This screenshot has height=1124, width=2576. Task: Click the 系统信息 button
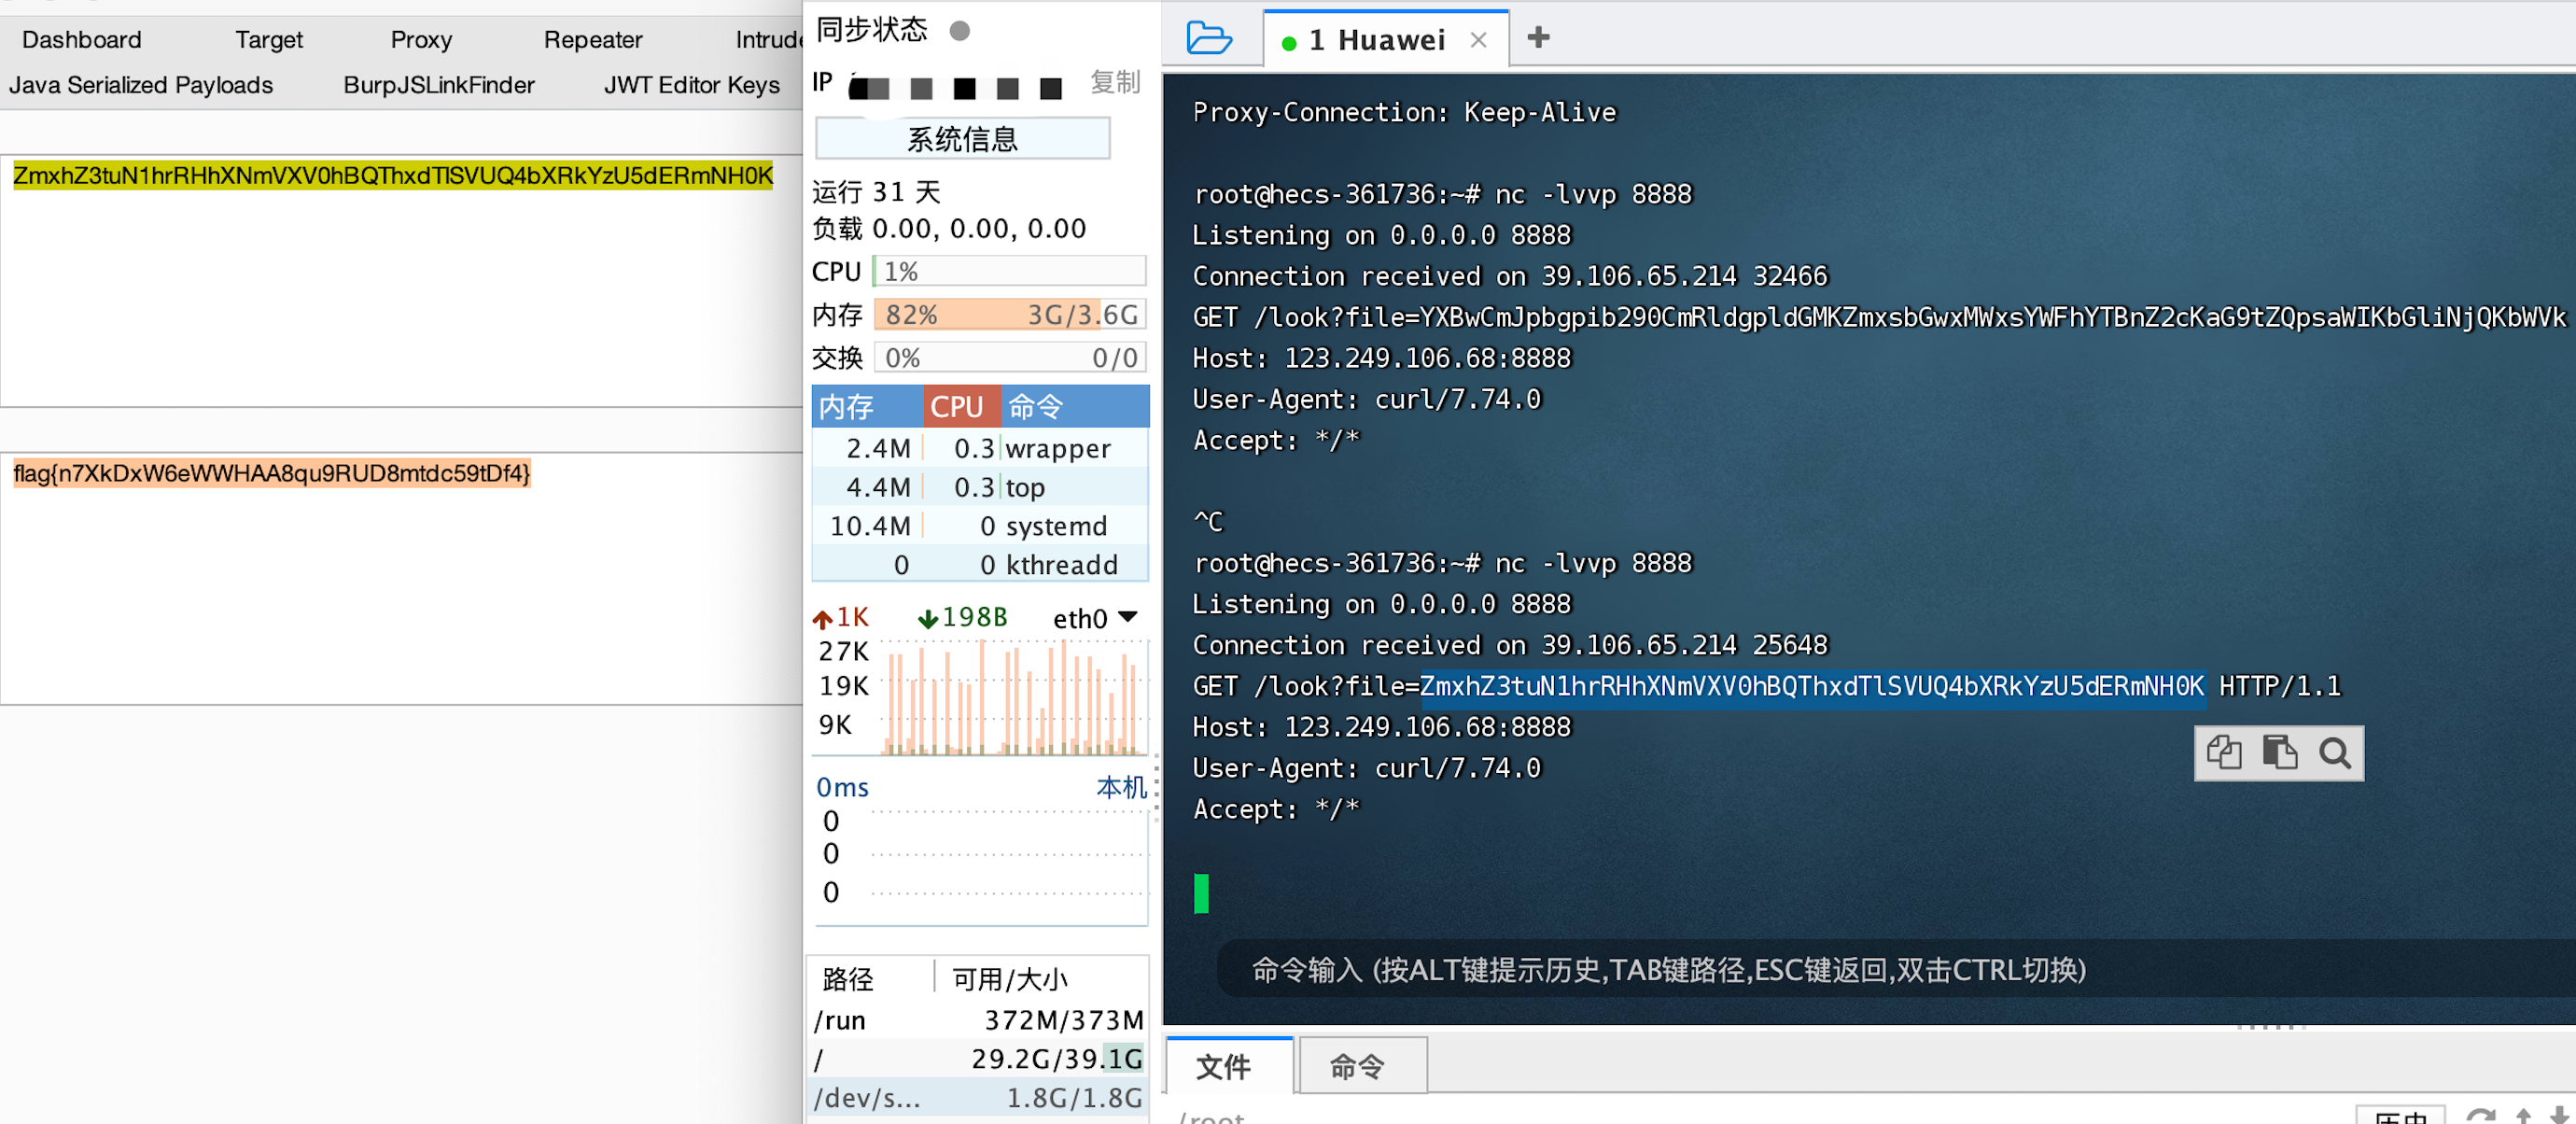[962, 138]
